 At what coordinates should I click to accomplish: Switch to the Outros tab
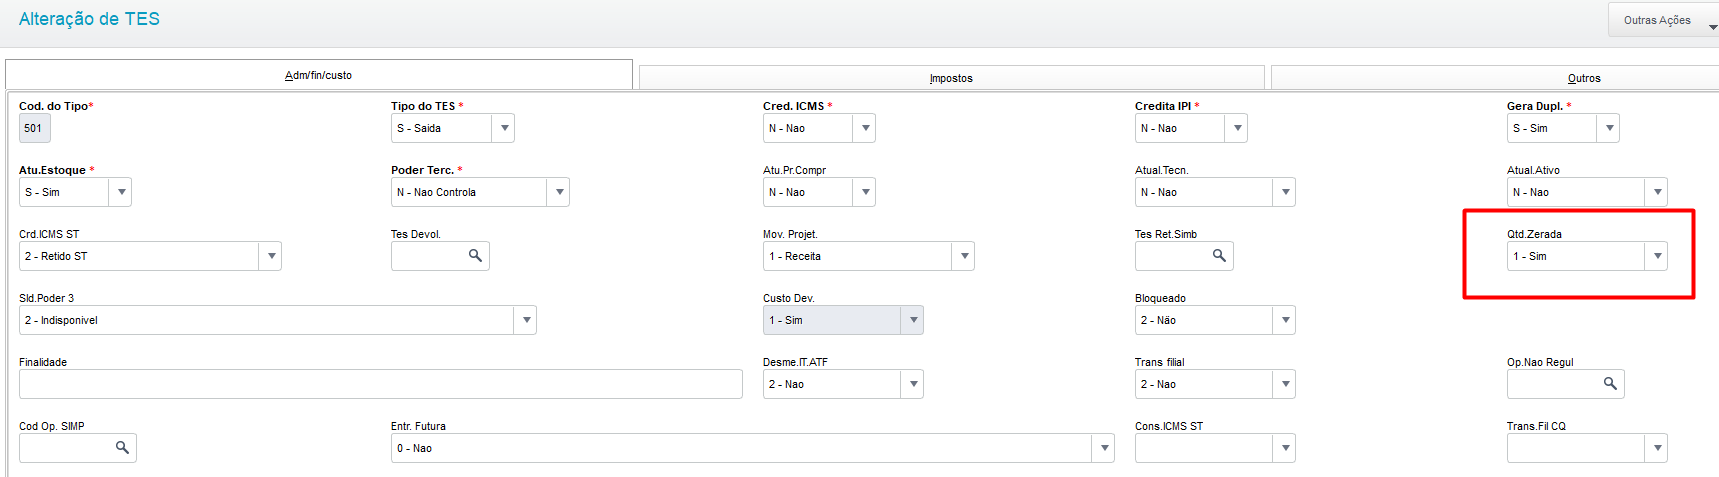(x=1584, y=78)
